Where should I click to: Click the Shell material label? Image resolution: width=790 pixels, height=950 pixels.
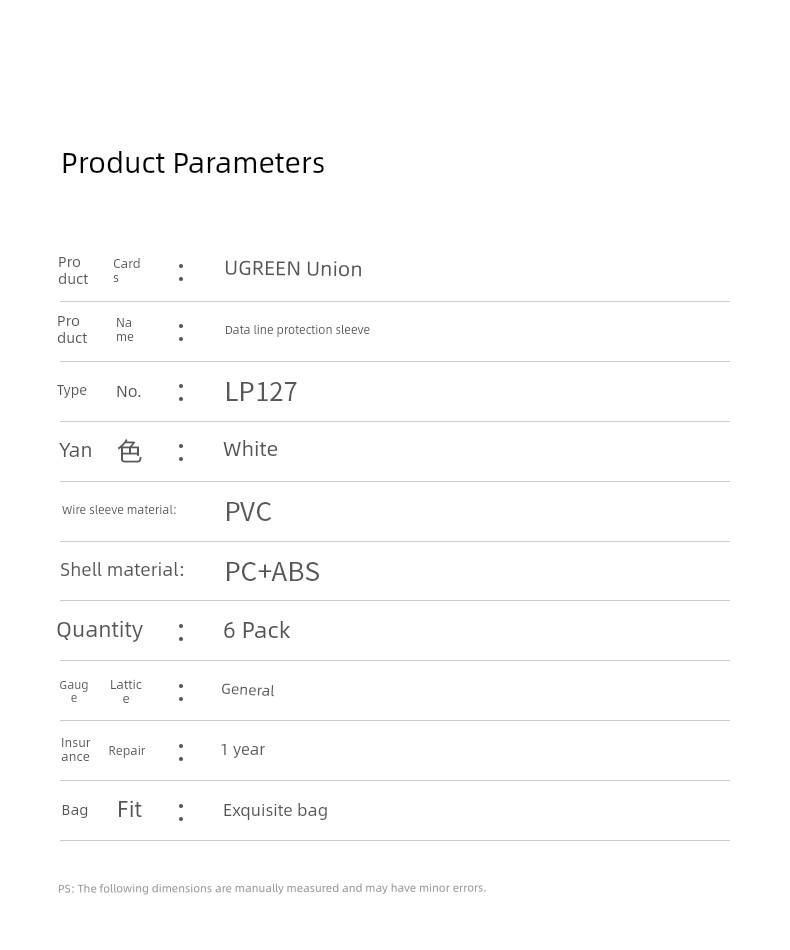point(122,570)
